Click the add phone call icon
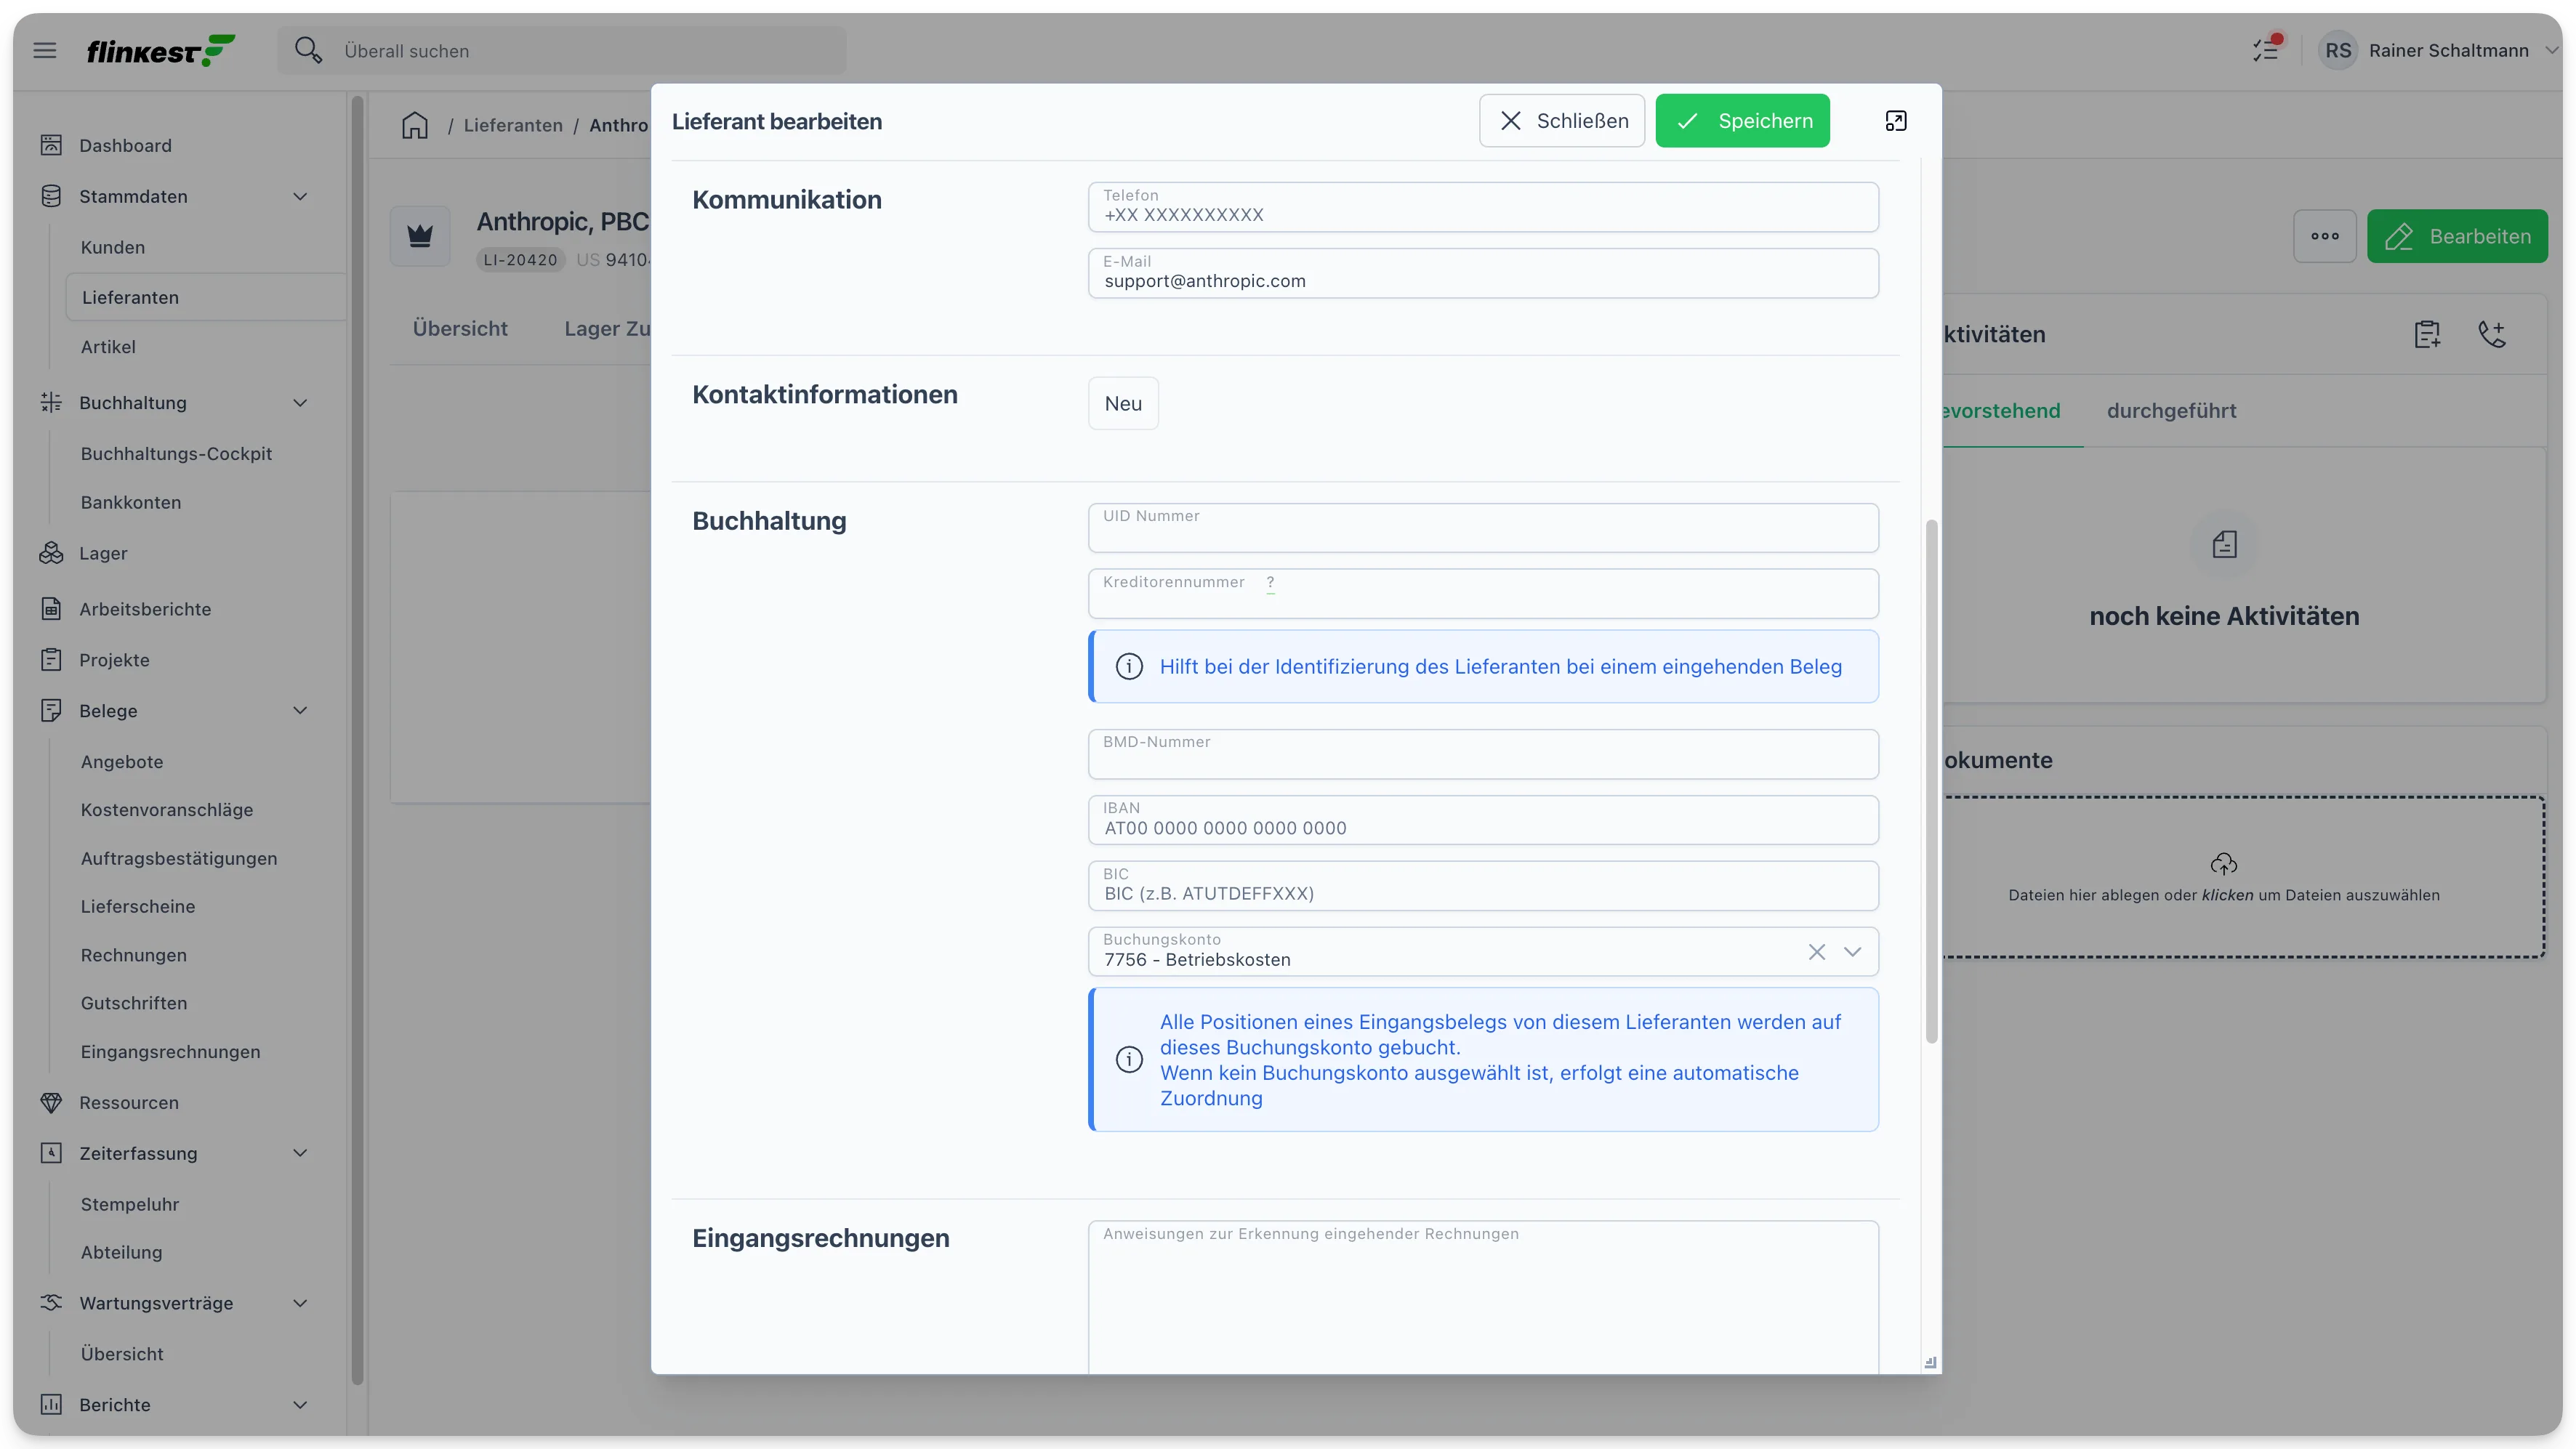Viewport: 2576px width, 1449px height. point(2492,334)
